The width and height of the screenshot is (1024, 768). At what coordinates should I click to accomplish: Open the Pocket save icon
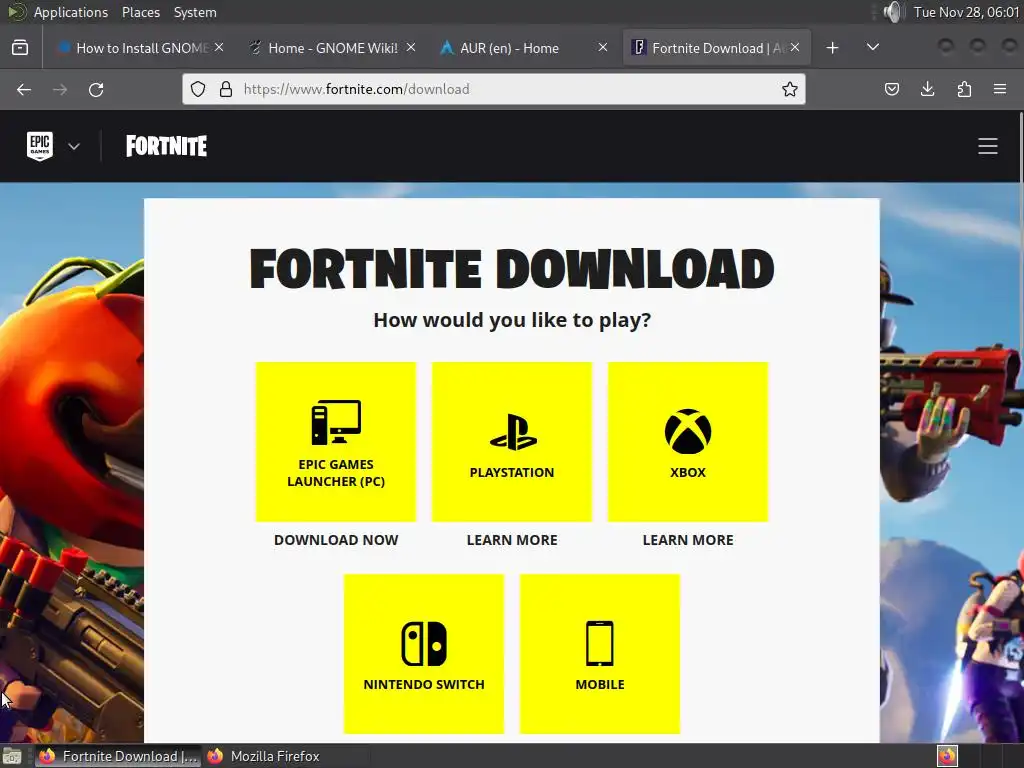[891, 89]
